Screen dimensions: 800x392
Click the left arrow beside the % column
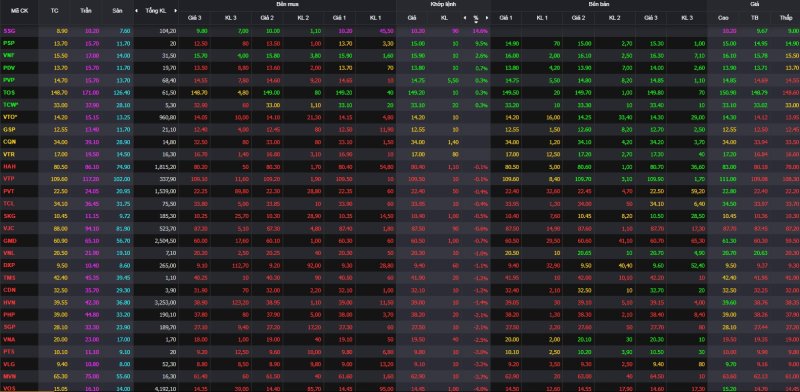pyautogui.click(x=465, y=18)
